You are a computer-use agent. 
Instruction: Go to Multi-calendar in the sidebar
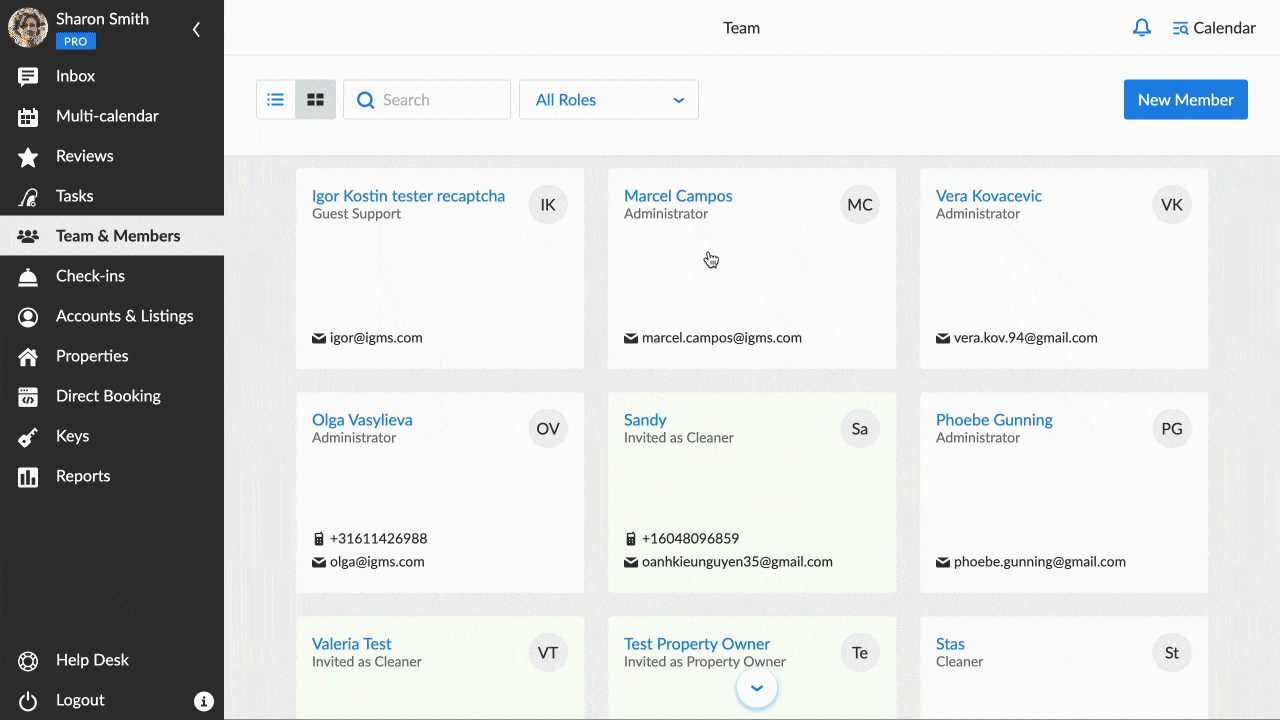point(107,116)
